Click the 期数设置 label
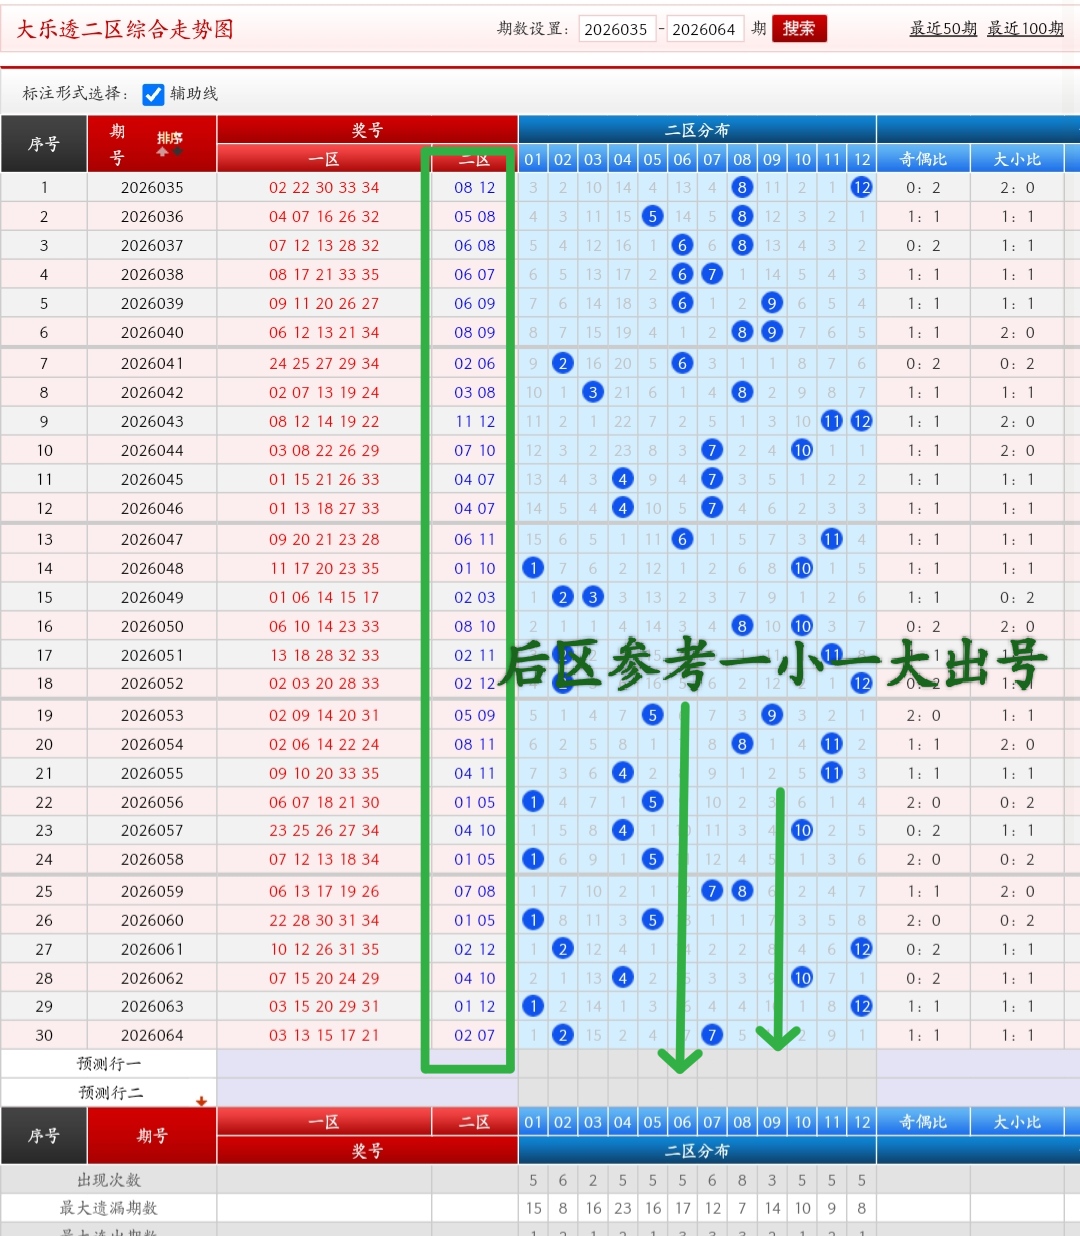The image size is (1080, 1236). click(533, 29)
